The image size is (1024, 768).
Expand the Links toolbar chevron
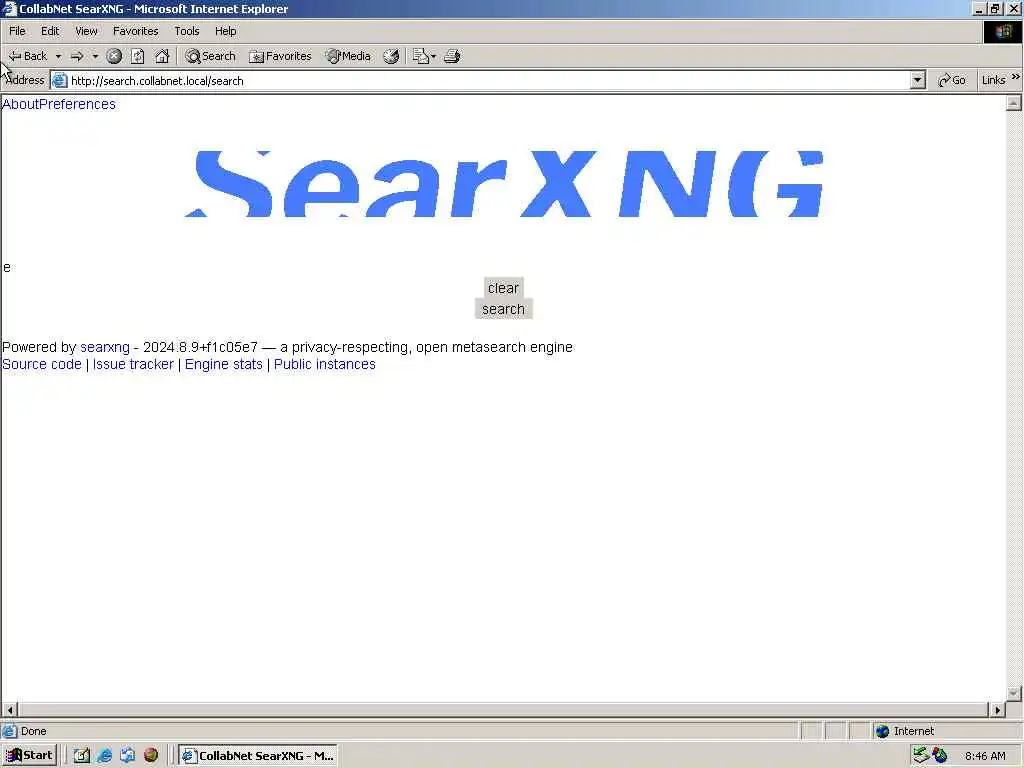(x=1016, y=77)
